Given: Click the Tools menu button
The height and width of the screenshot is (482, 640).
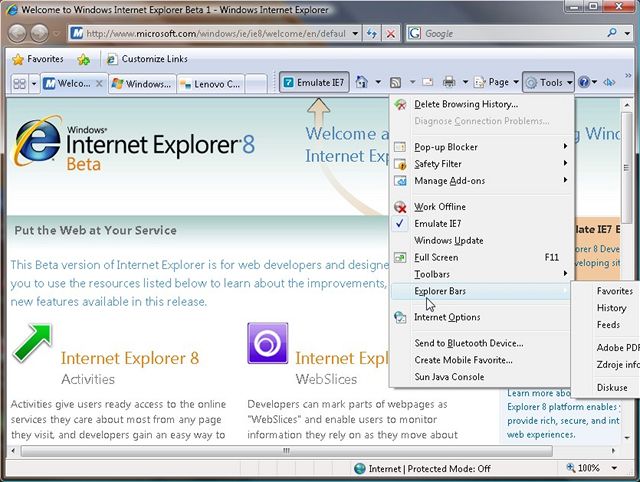Looking at the screenshot, I should click(548, 83).
